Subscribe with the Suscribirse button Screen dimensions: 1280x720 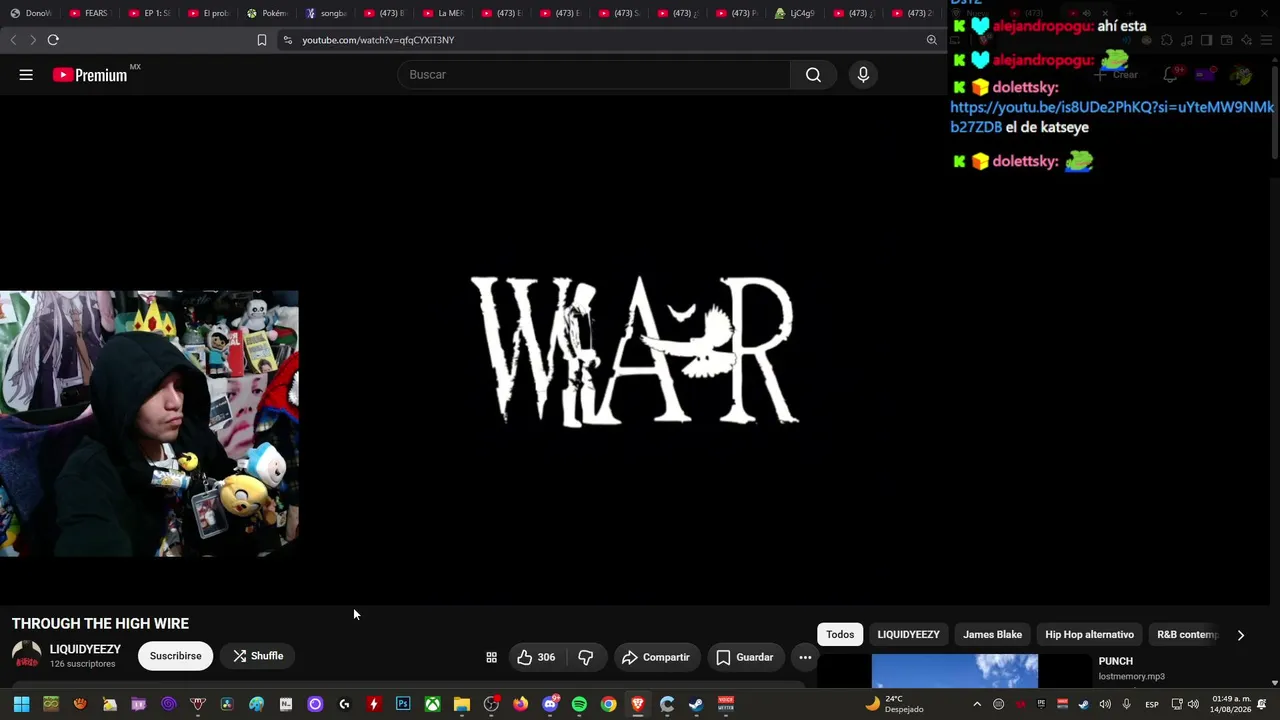click(176, 656)
